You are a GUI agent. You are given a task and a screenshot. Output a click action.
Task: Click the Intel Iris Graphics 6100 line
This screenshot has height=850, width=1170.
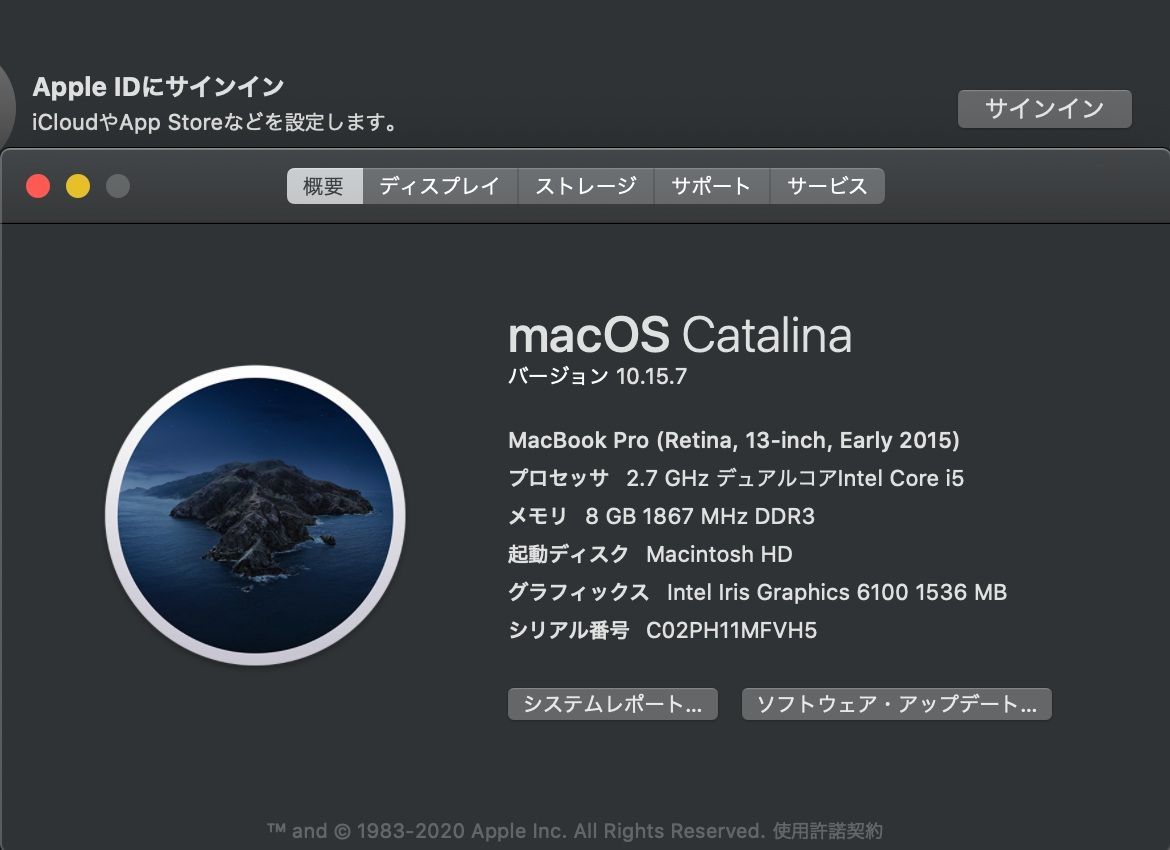click(x=836, y=592)
